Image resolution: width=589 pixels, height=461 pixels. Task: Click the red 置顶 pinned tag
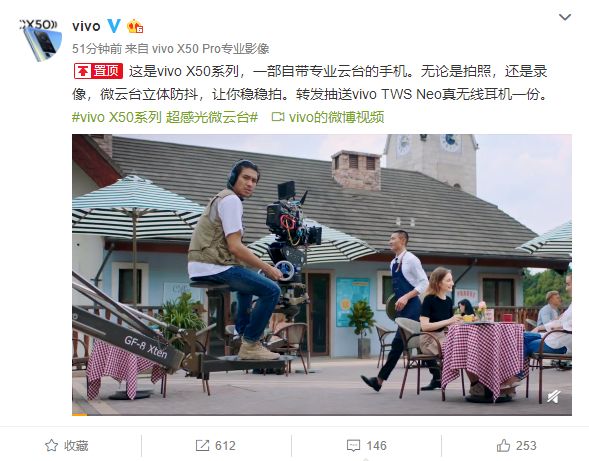click(98, 71)
